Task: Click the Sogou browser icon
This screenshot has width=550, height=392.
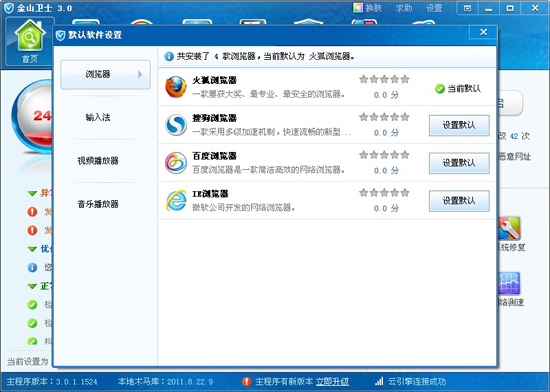Action: pos(176,125)
